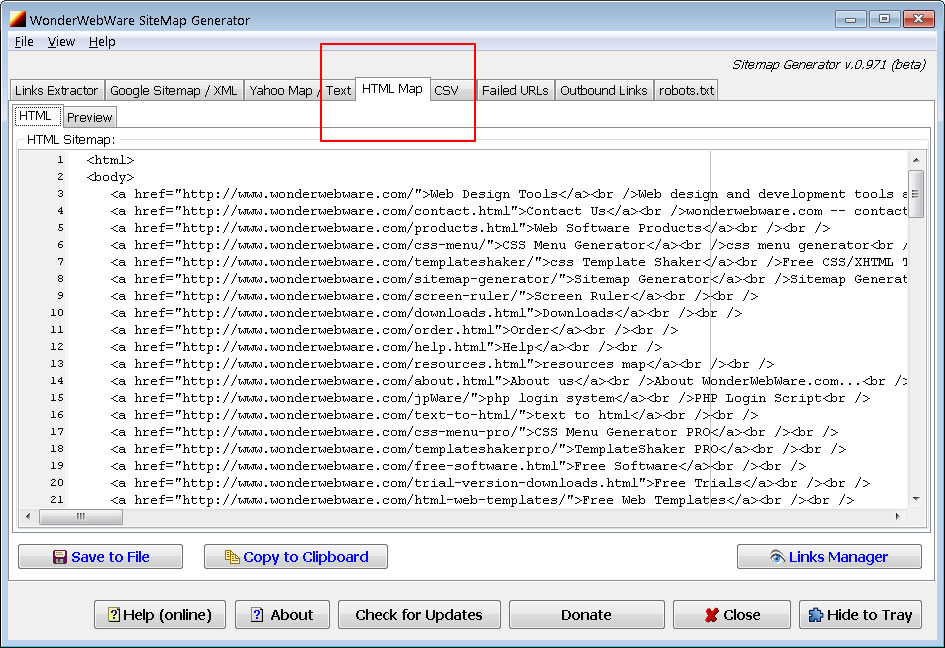Click the Donate button
This screenshot has height=648, width=945.
coord(586,615)
